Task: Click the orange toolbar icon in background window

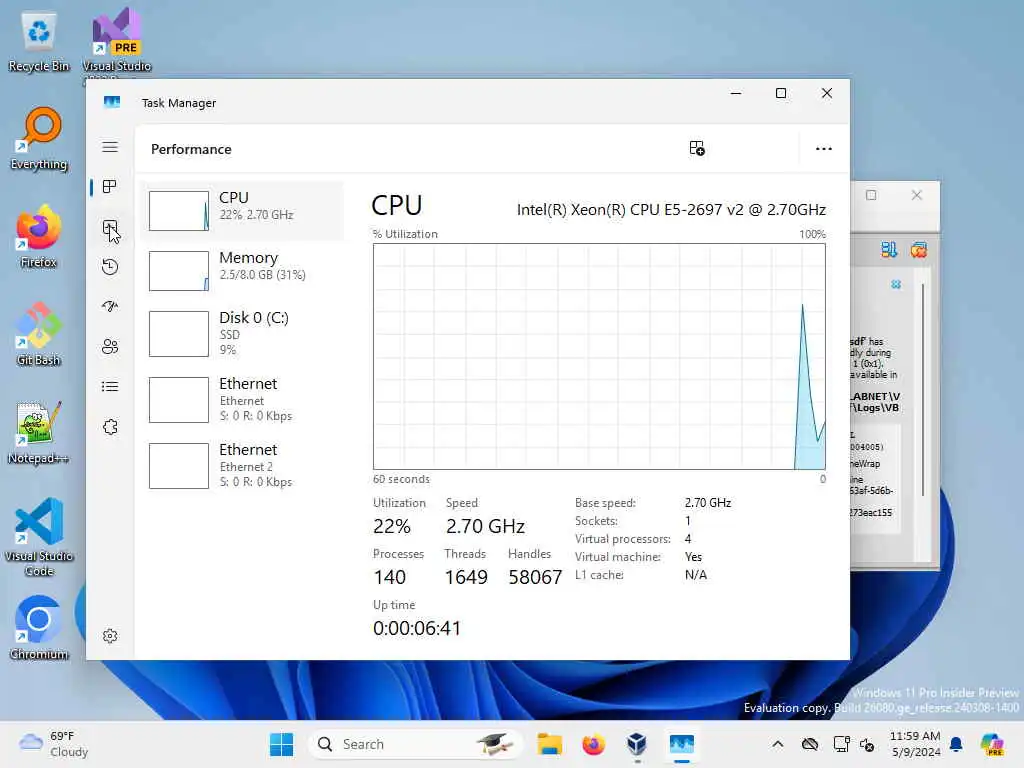Action: 919,249
